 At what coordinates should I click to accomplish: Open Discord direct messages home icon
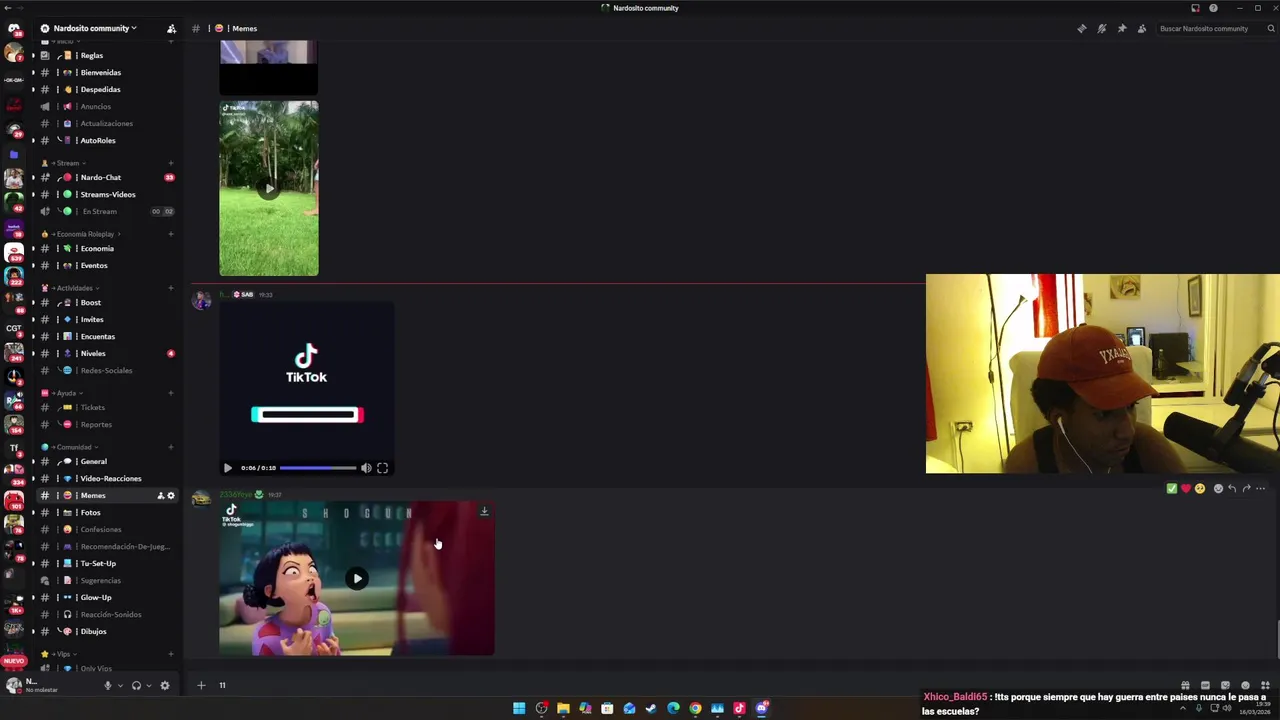pyautogui.click(x=14, y=28)
